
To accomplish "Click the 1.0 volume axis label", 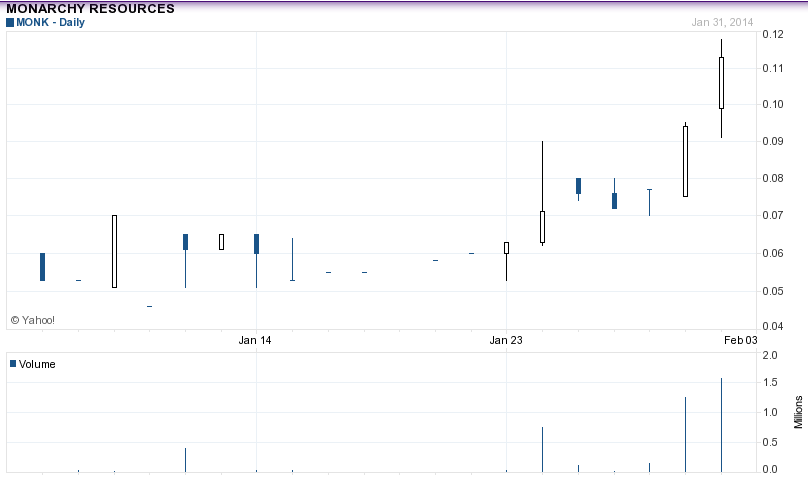I will (770, 412).
